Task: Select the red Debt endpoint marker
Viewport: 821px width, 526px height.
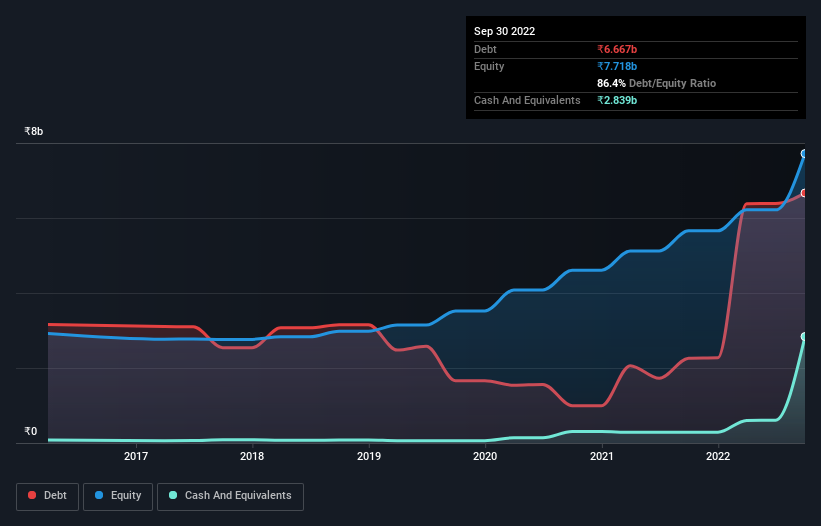Action: point(805,193)
